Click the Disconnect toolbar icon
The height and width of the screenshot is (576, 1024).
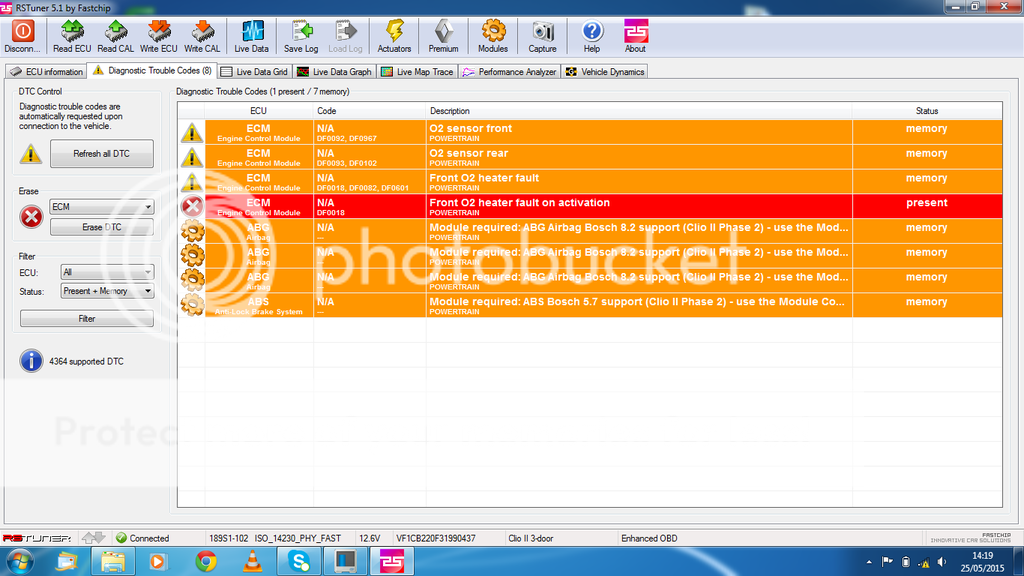point(22,36)
